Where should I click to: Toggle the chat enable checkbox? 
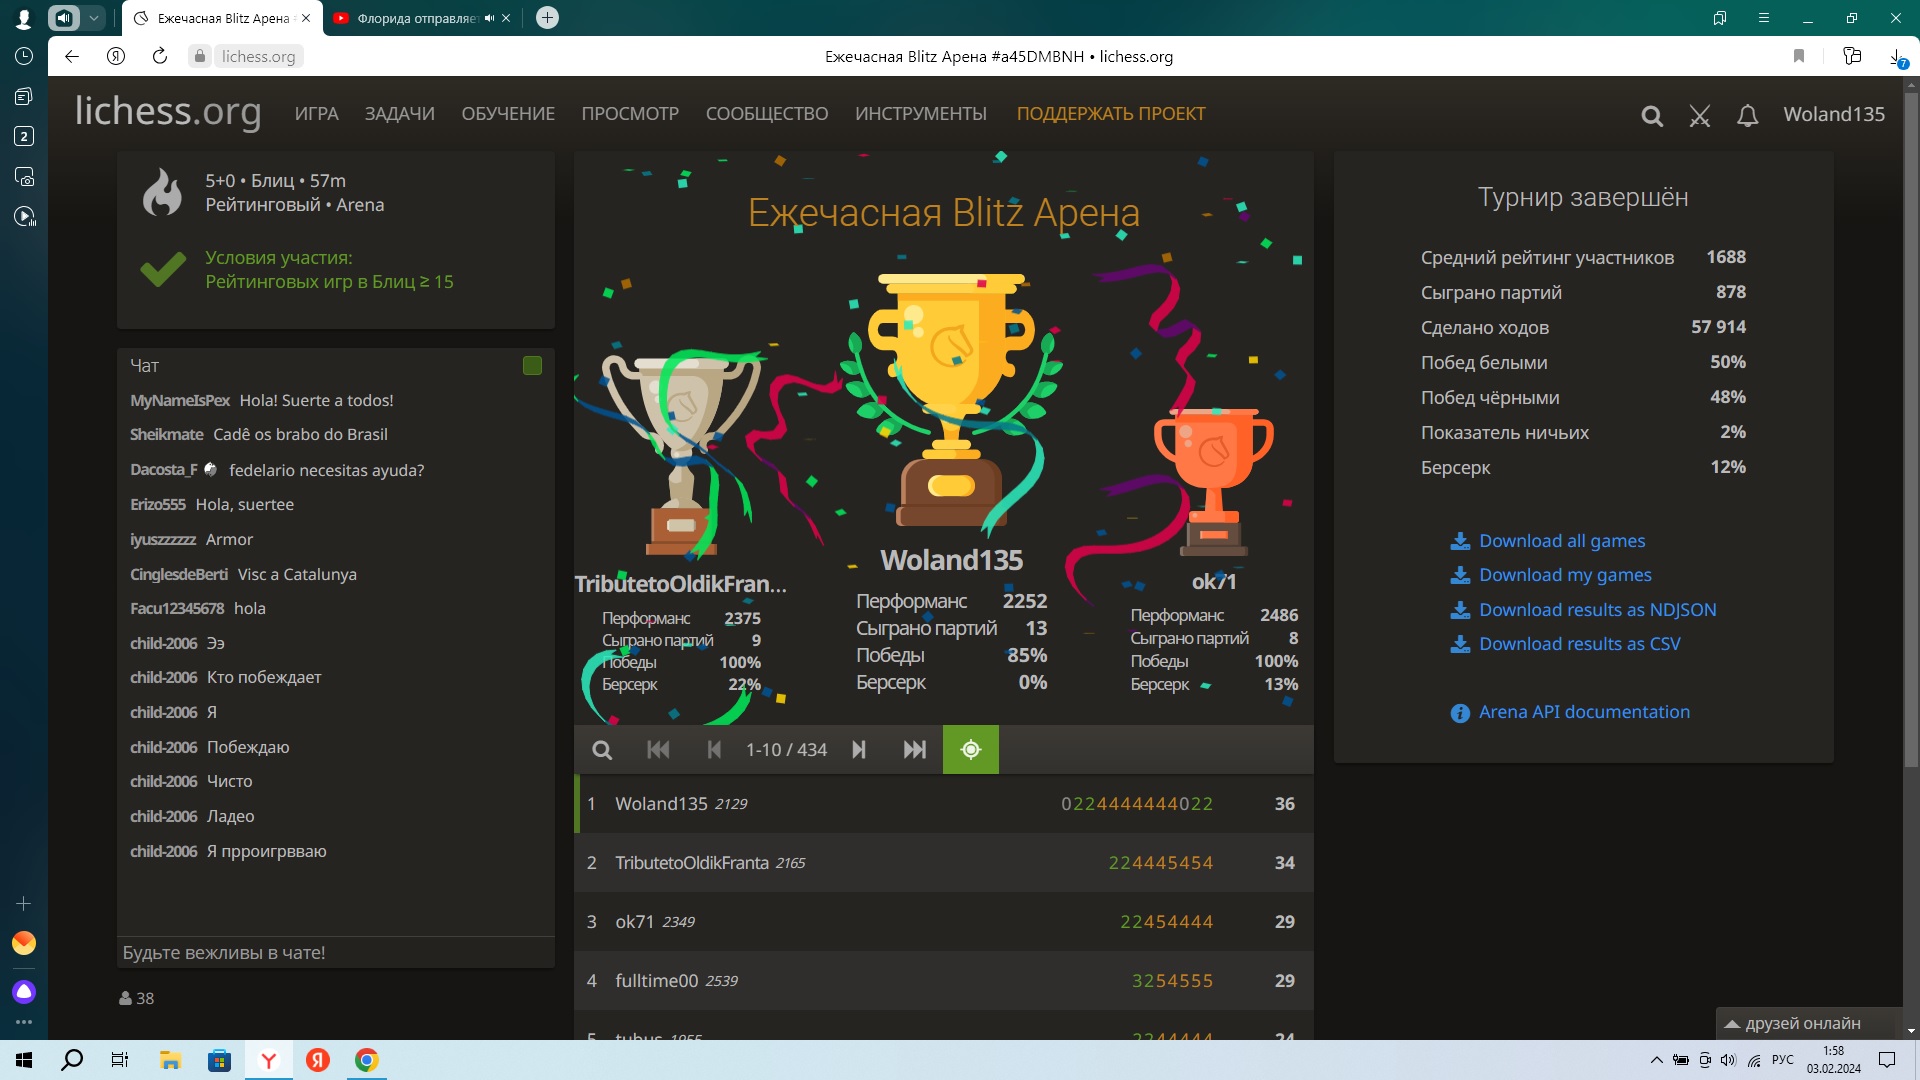tap(532, 366)
